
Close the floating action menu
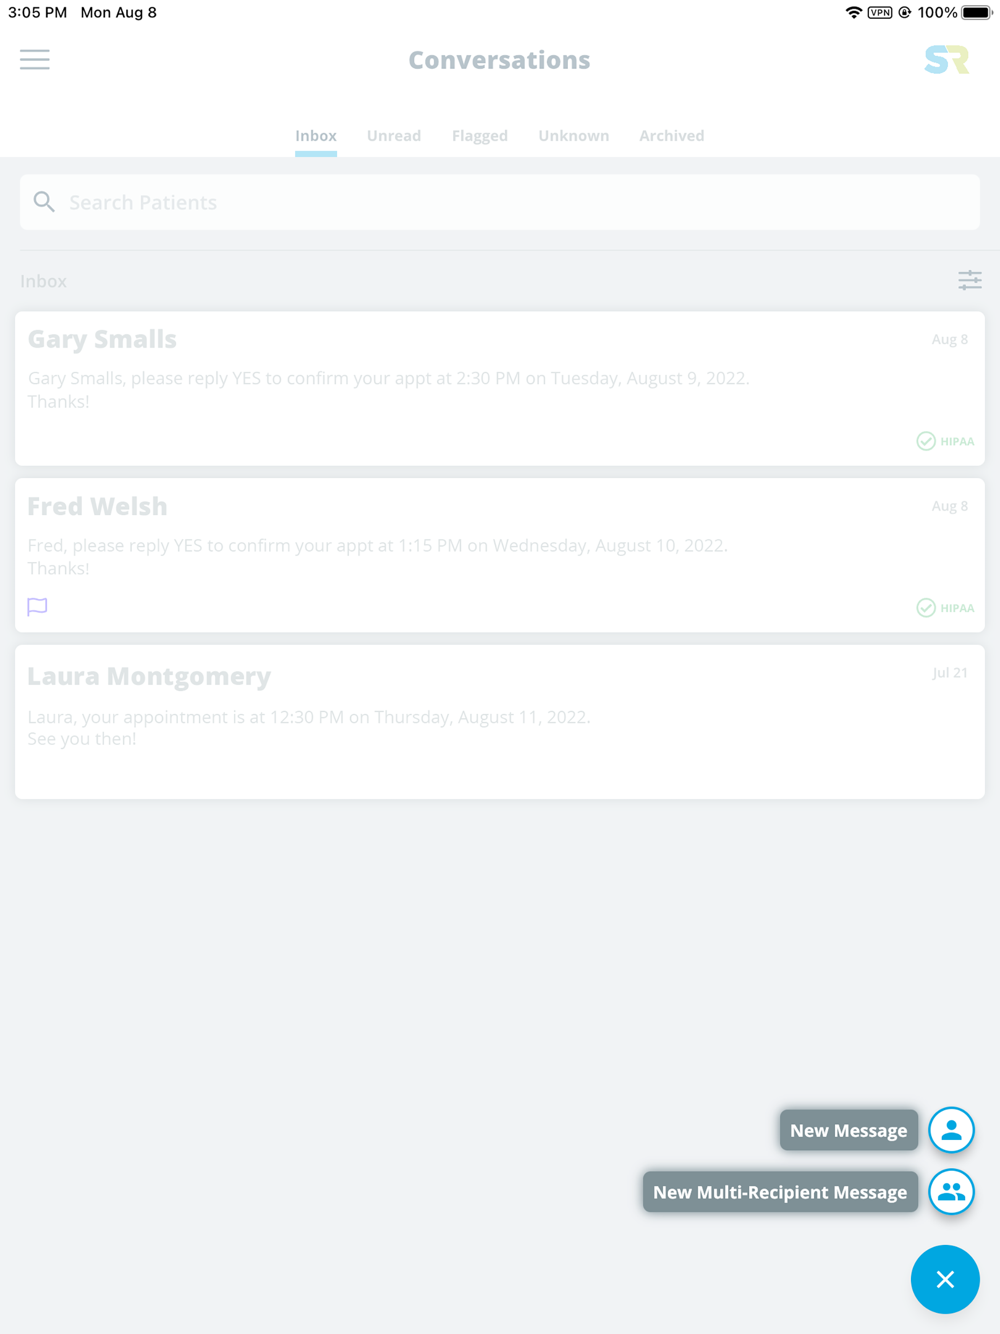point(945,1279)
